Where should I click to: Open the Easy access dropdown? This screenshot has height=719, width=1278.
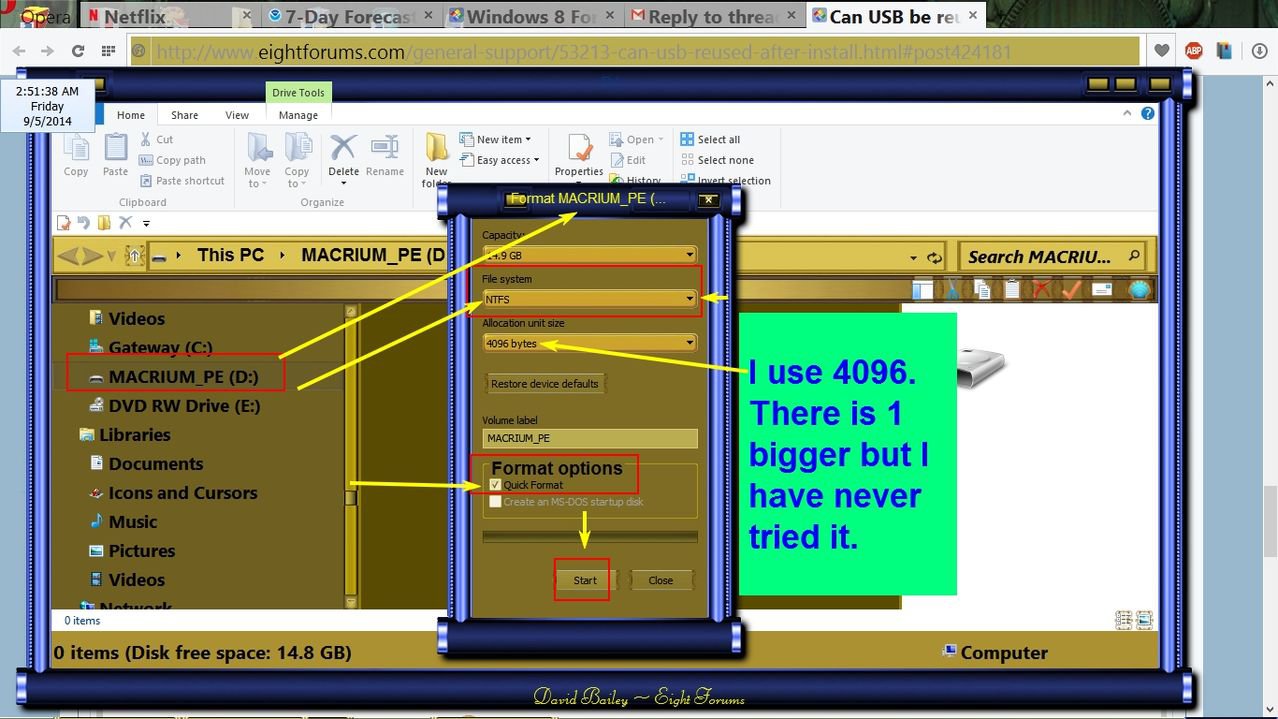(x=500, y=160)
